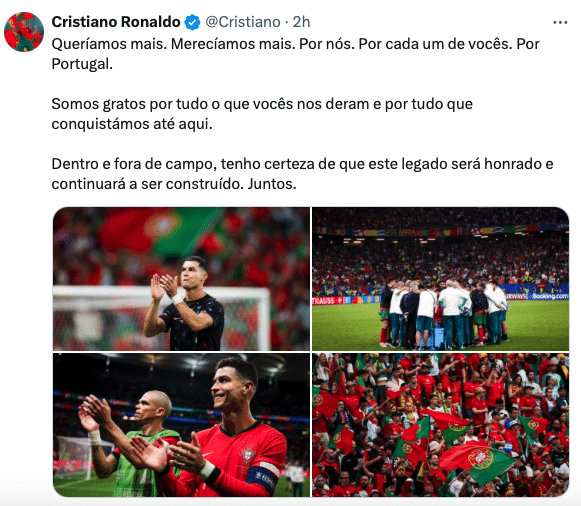The image size is (581, 506).
Task: Open photo of player applauding near goal
Action: tap(182, 279)
